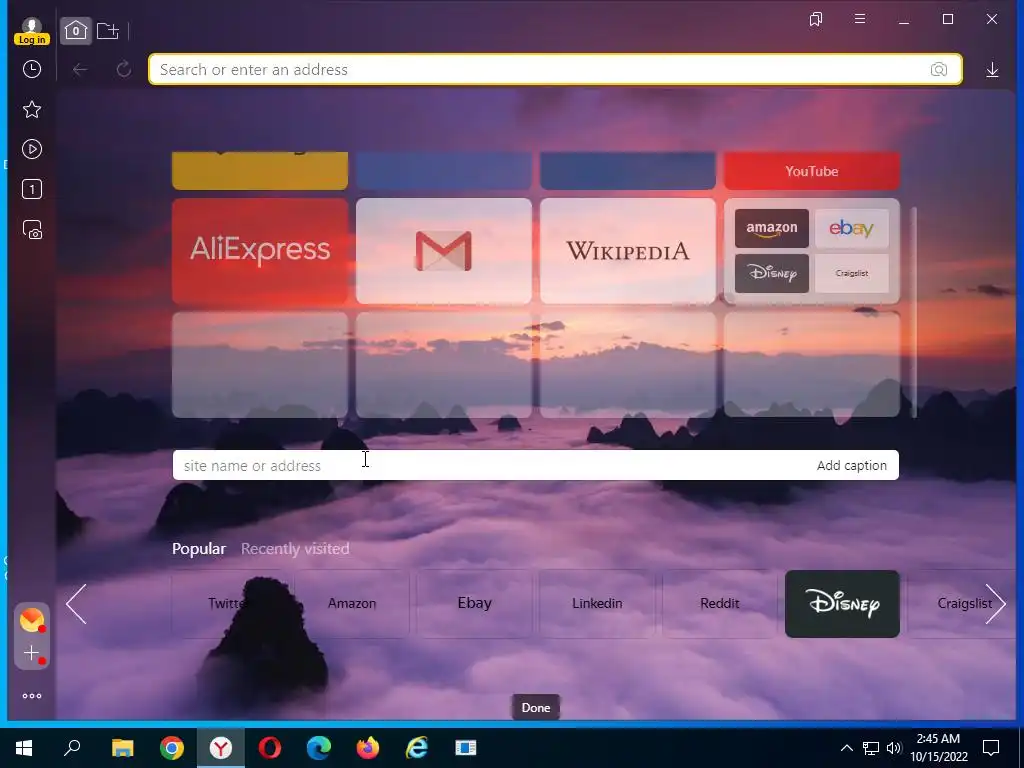The width and height of the screenshot is (1024, 768).
Task: Add a sidebar app with plus
Action: click(x=31, y=653)
